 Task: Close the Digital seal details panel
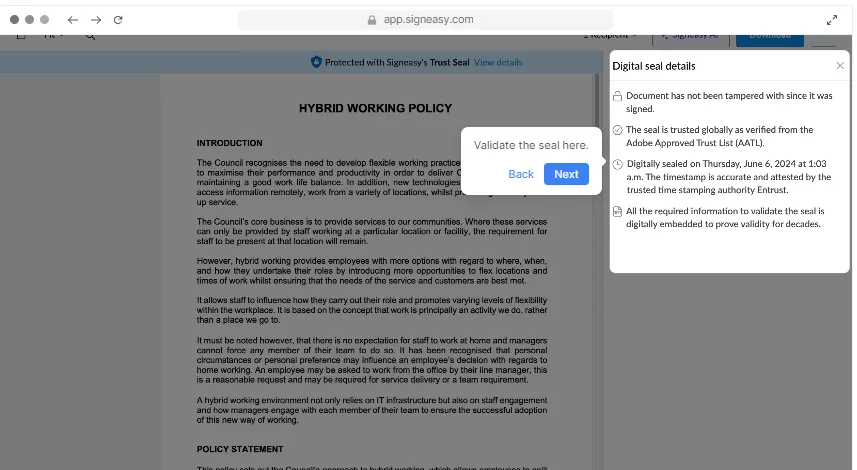point(840,66)
